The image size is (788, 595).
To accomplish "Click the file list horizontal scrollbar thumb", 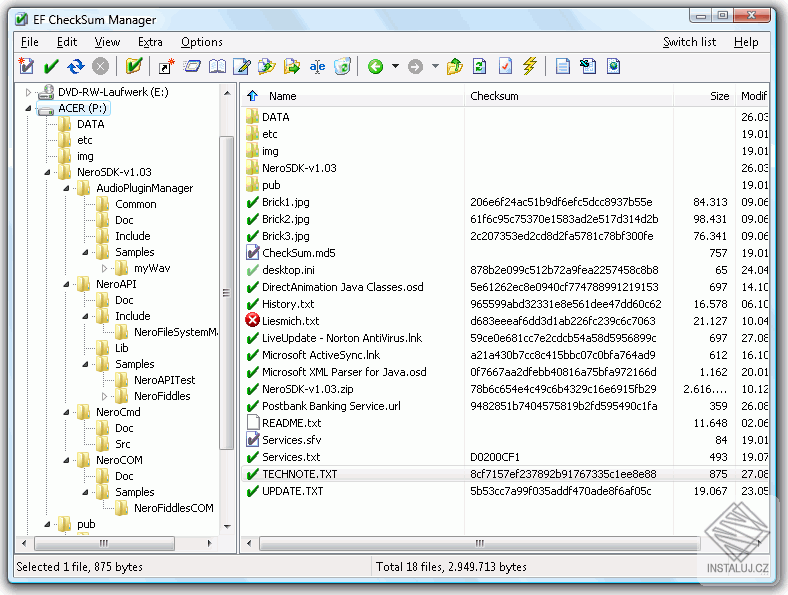I will click(x=479, y=543).
